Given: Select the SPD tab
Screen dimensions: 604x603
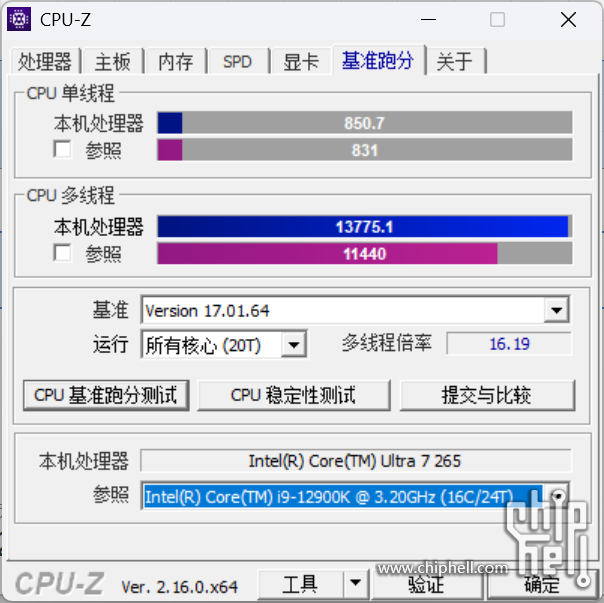Looking at the screenshot, I should click(238, 61).
